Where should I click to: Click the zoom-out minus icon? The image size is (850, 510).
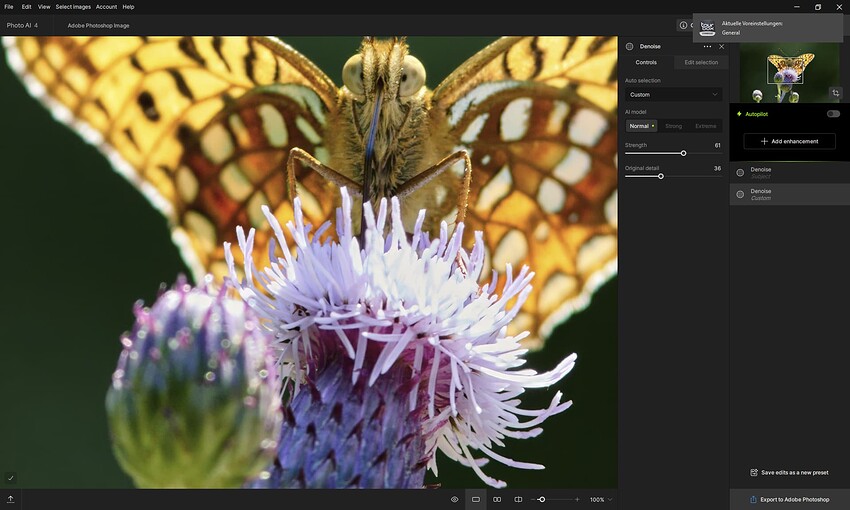[x=534, y=499]
